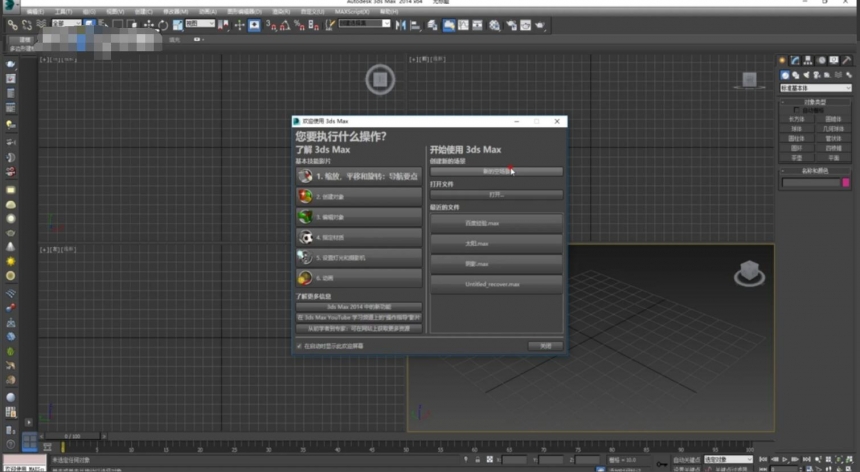Open the 3ds Max 2014 中的新功能 link
Viewport: 860px width, 472px height.
359,307
